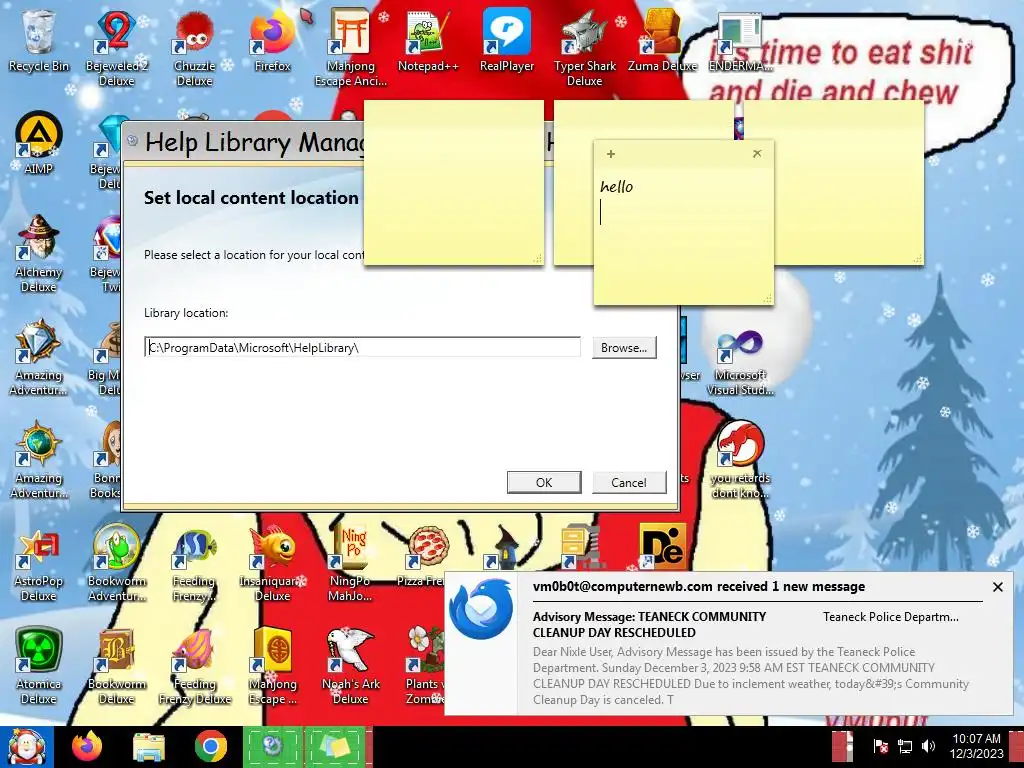Open the Action Center flag tray icon
Screen dimensions: 1024x768
[x=880, y=746]
